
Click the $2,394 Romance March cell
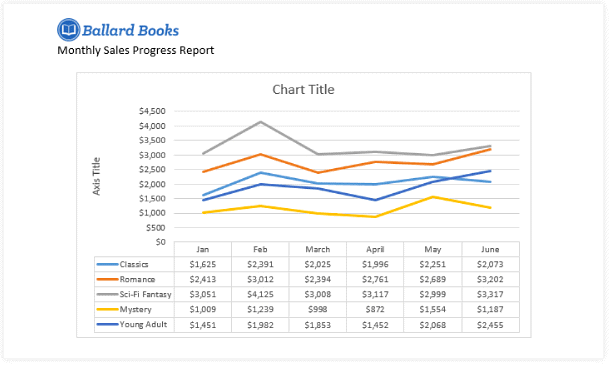[x=318, y=280]
